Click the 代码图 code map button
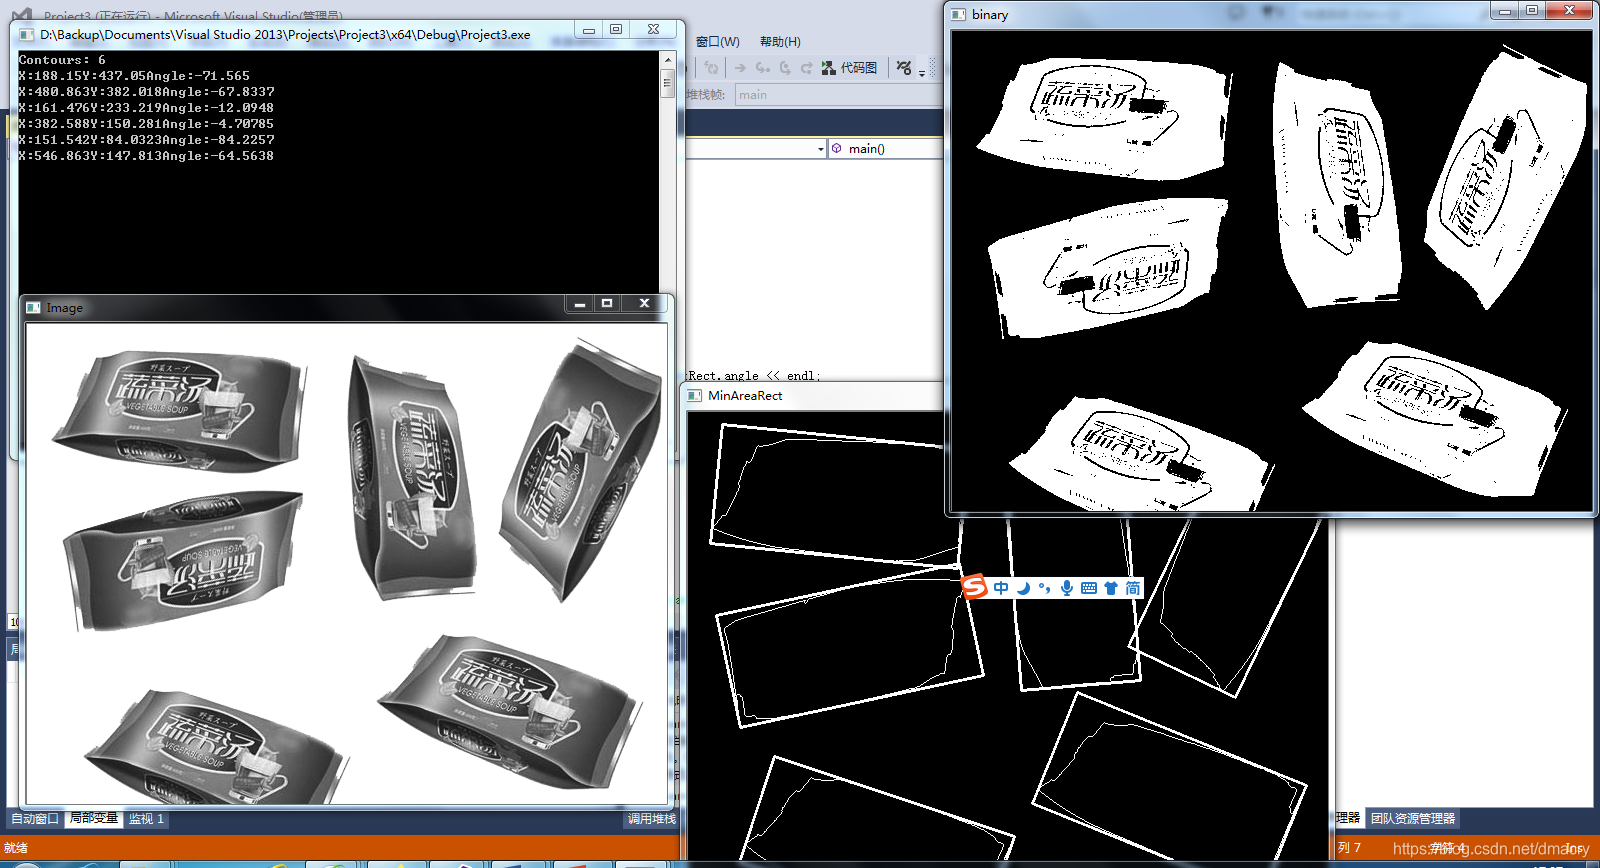This screenshot has height=868, width=1600. click(850, 68)
